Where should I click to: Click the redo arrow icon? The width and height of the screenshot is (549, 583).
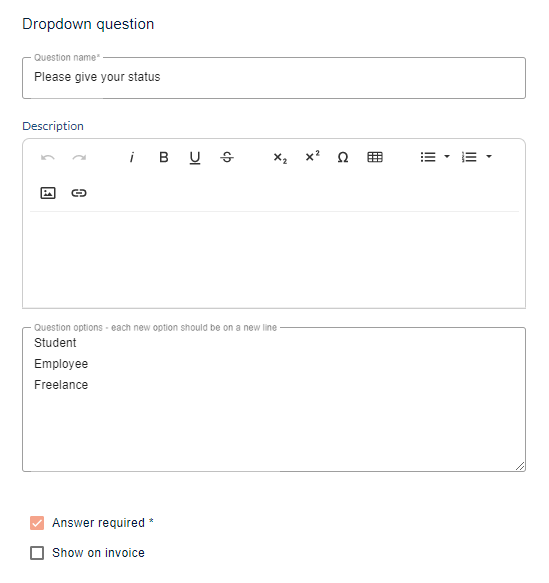79,158
